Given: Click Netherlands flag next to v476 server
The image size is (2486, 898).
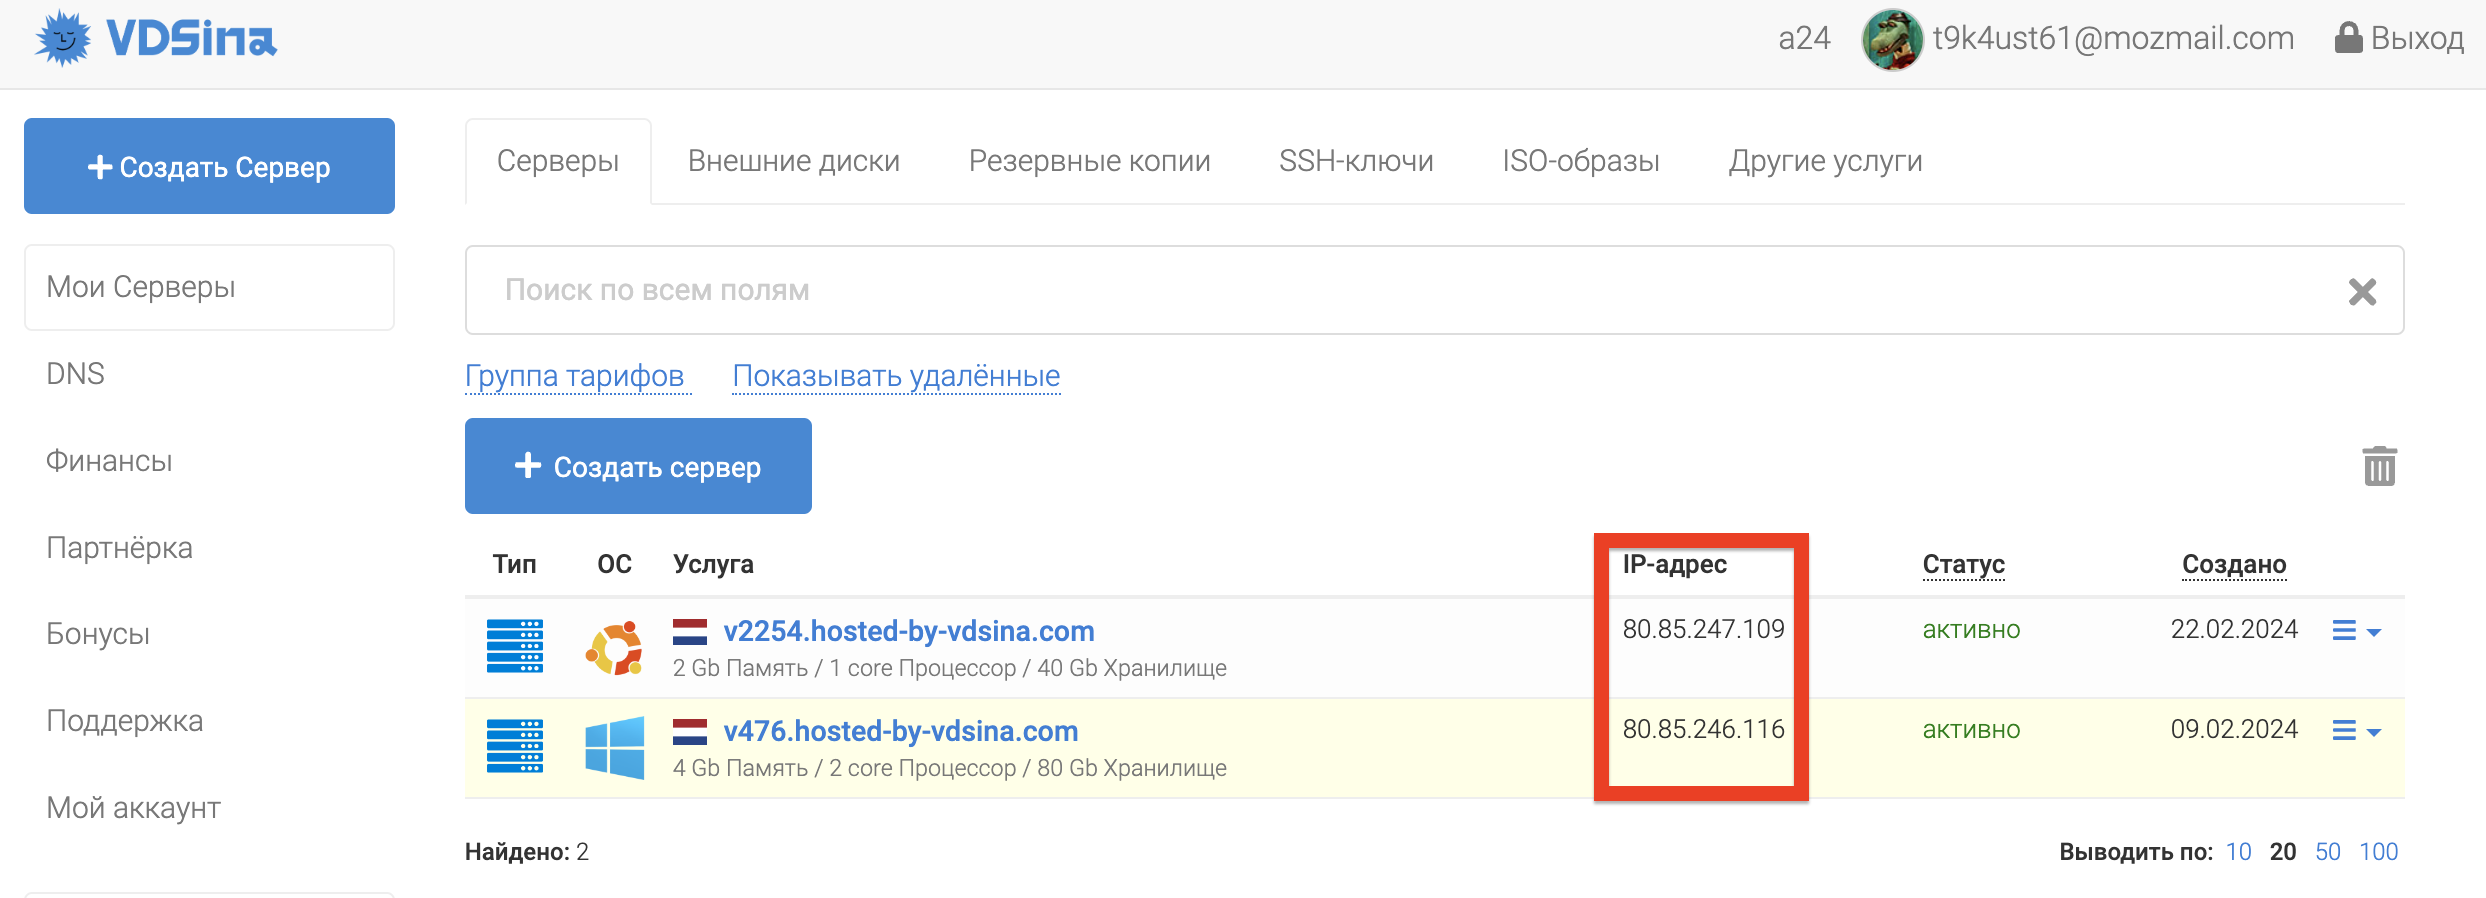Looking at the screenshot, I should (x=690, y=732).
